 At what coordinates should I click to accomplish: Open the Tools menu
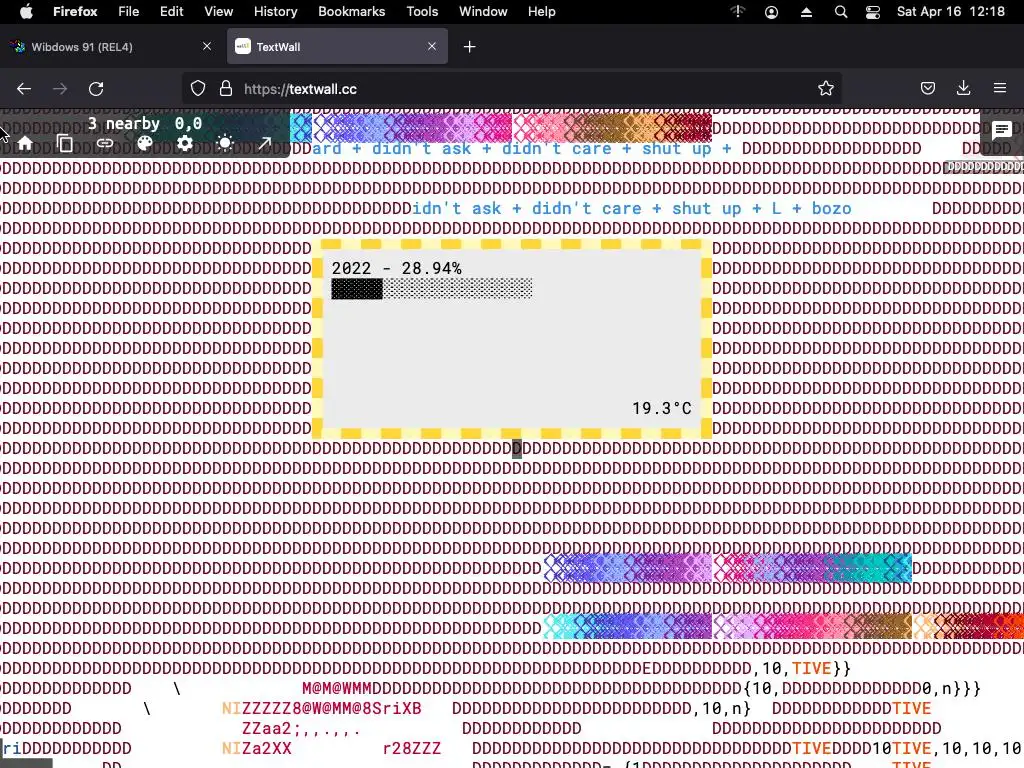tap(422, 12)
